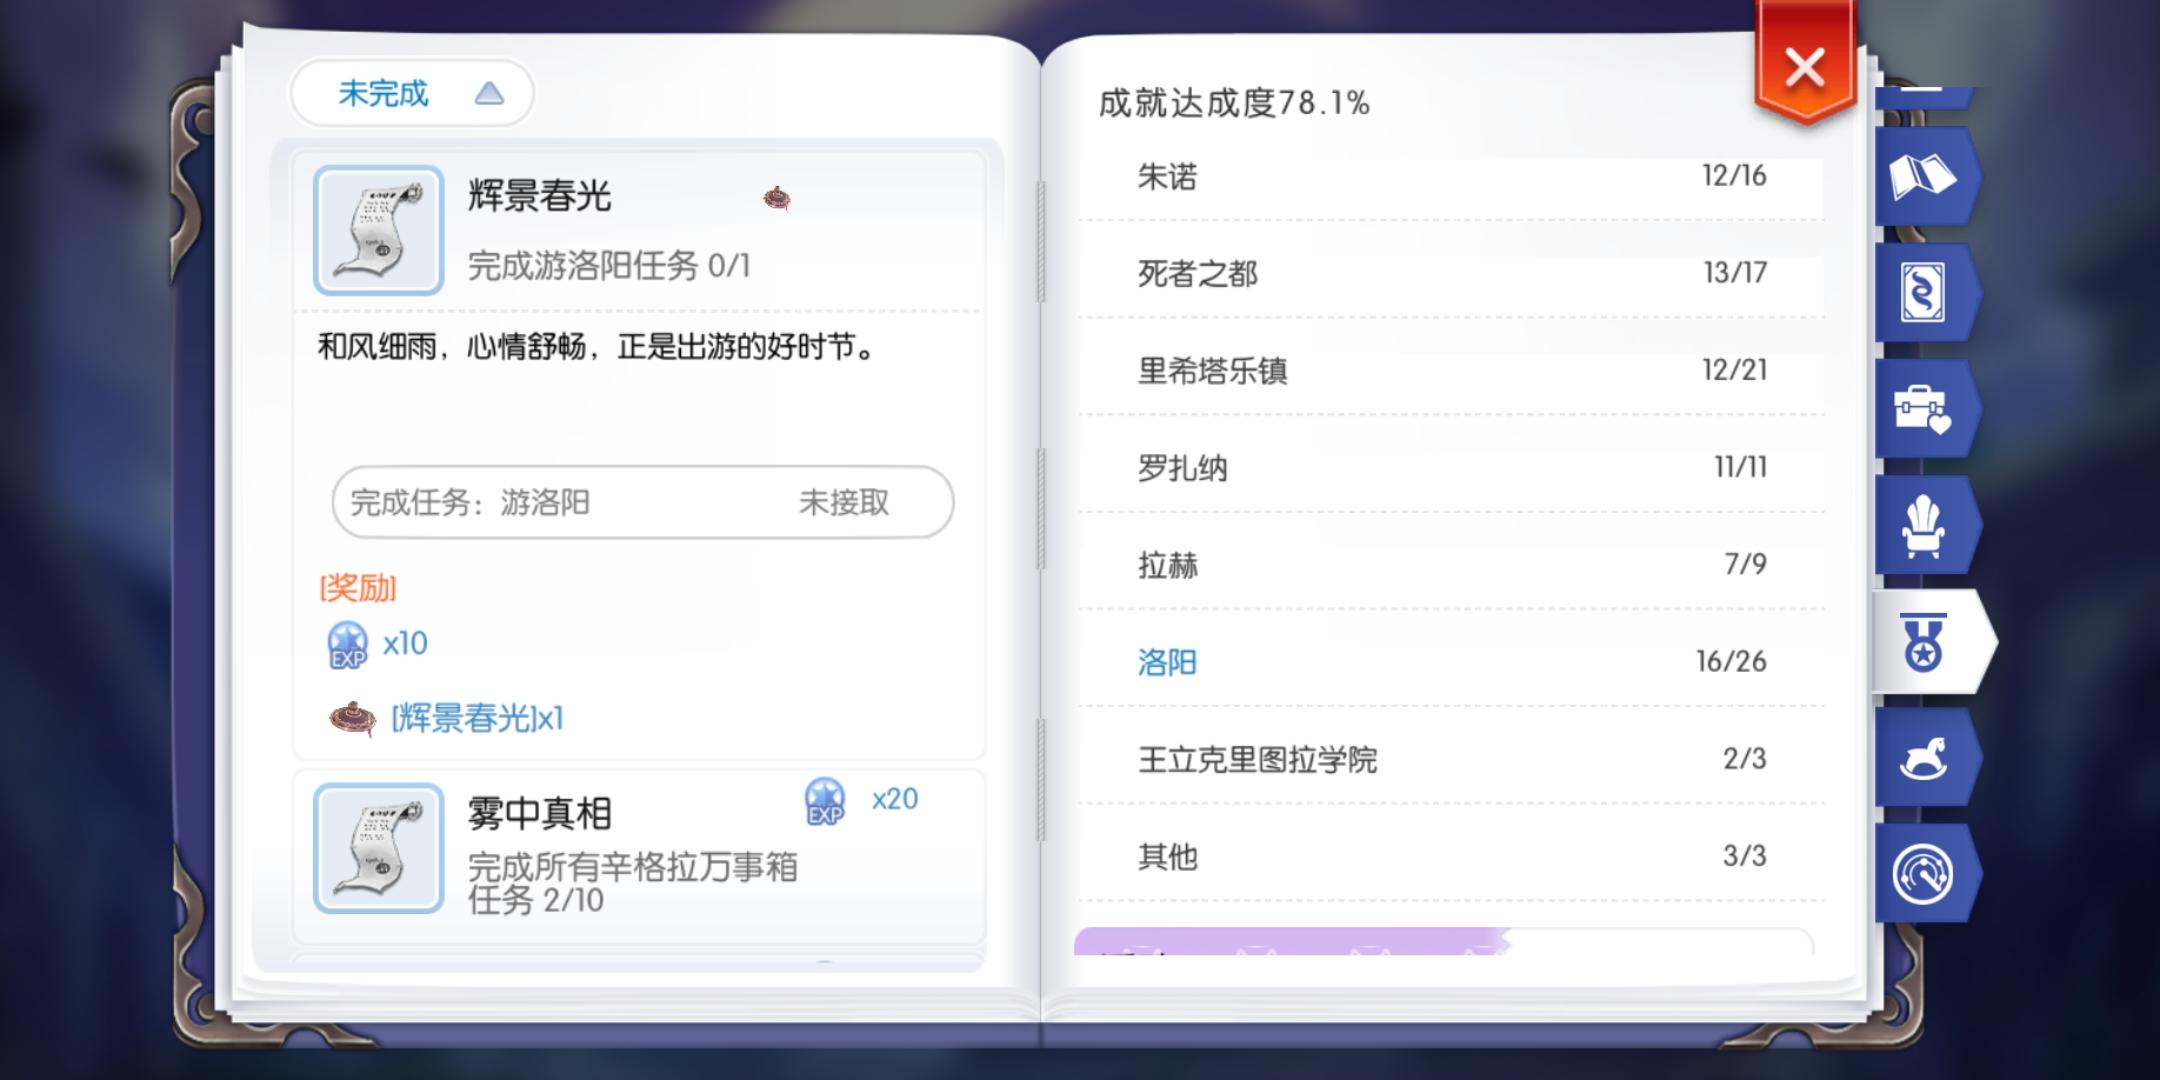Select the 死者之都 13/17 category
The height and width of the screenshot is (1080, 2160).
[1451, 273]
